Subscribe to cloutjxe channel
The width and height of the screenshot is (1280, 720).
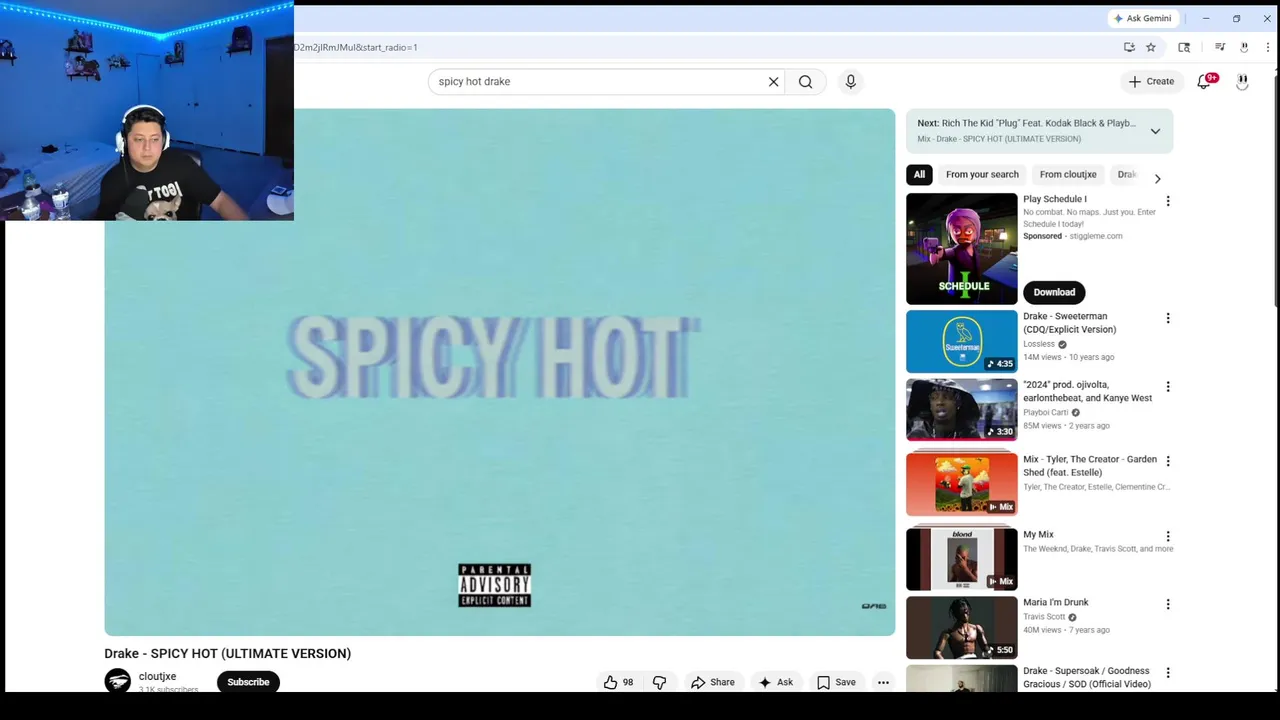[x=248, y=682]
